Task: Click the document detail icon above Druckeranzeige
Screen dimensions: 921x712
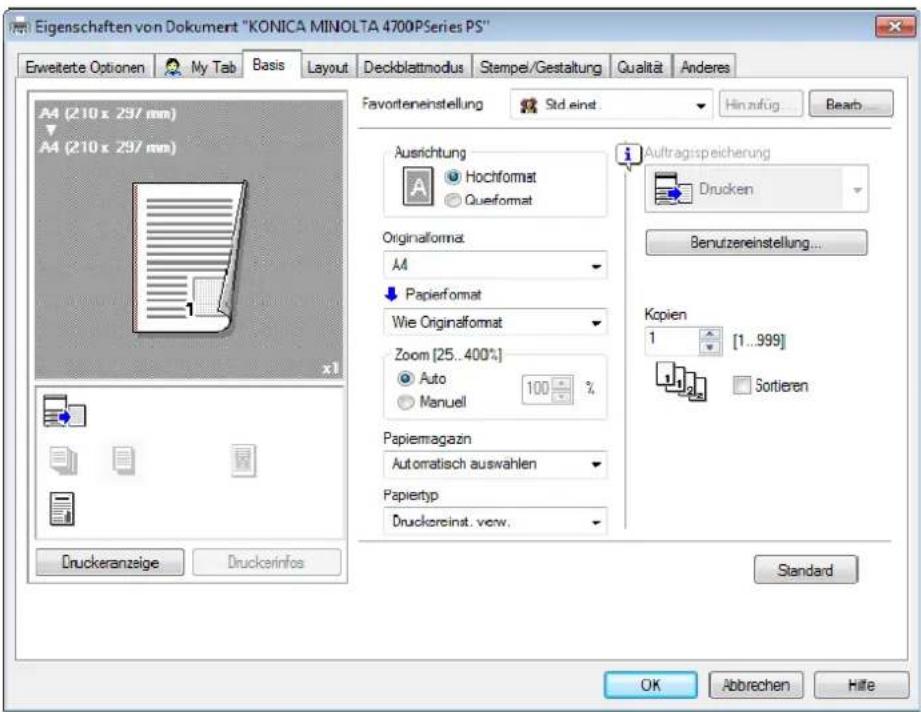Action: pos(62,509)
